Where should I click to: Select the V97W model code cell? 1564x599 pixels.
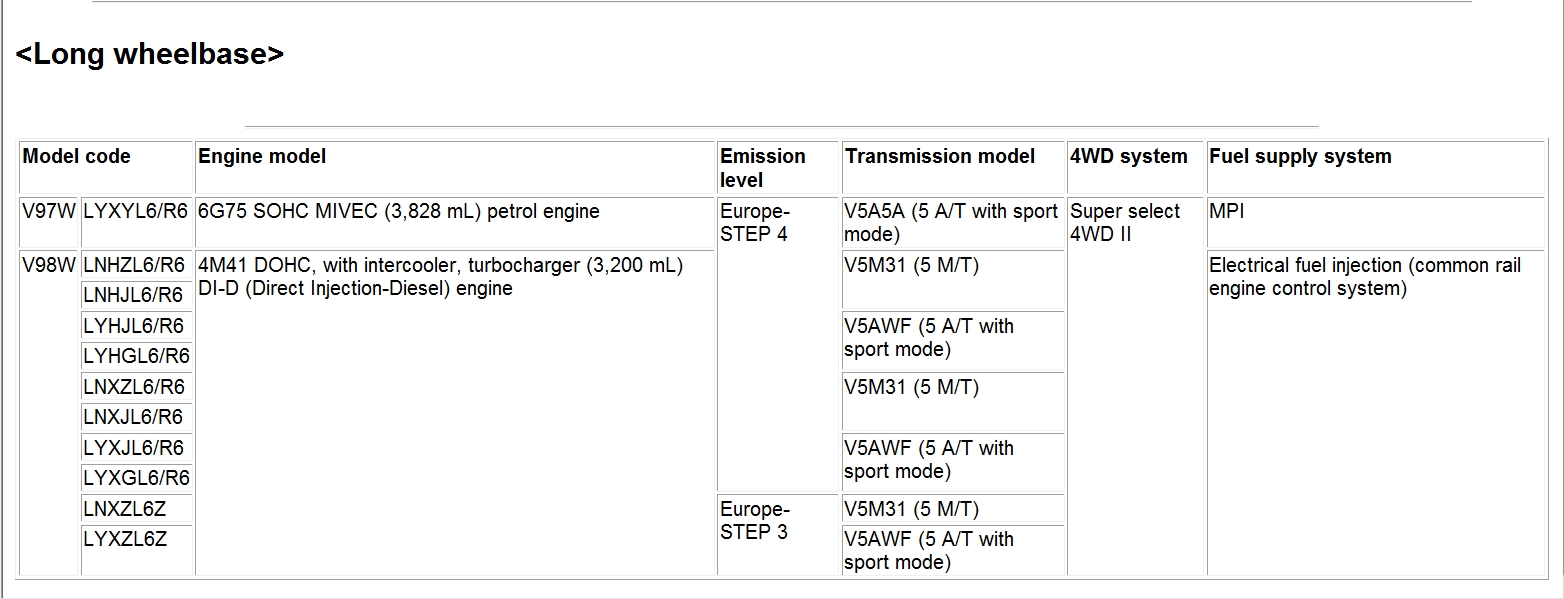click(x=49, y=212)
